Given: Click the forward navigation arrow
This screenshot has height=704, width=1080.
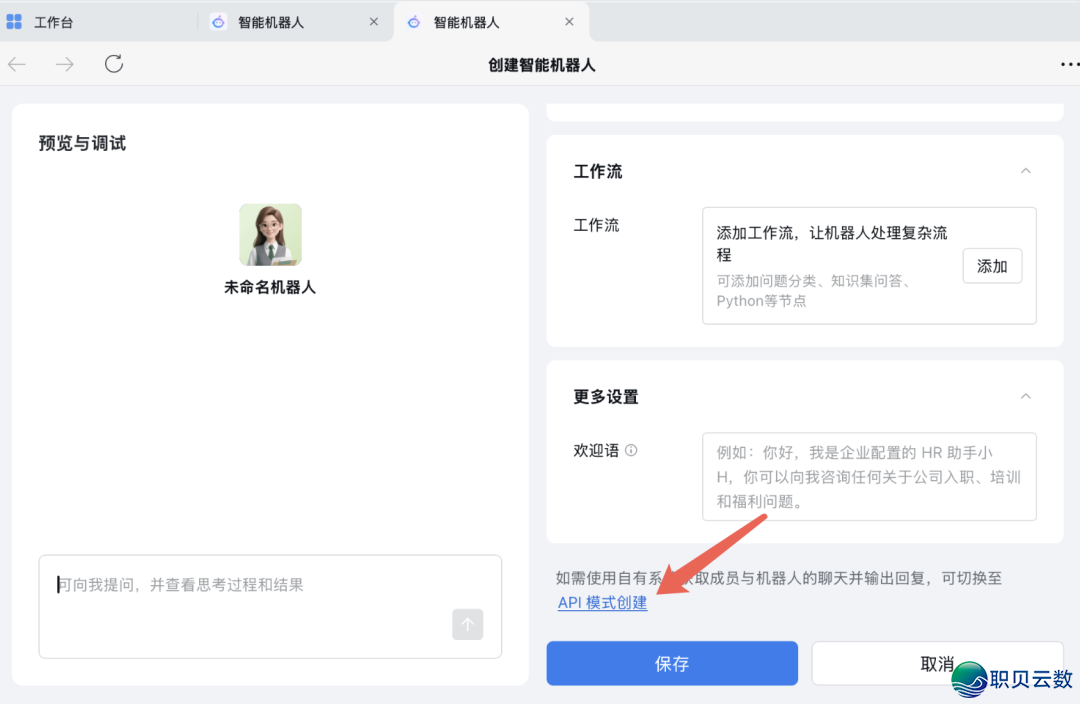Looking at the screenshot, I should coord(64,63).
